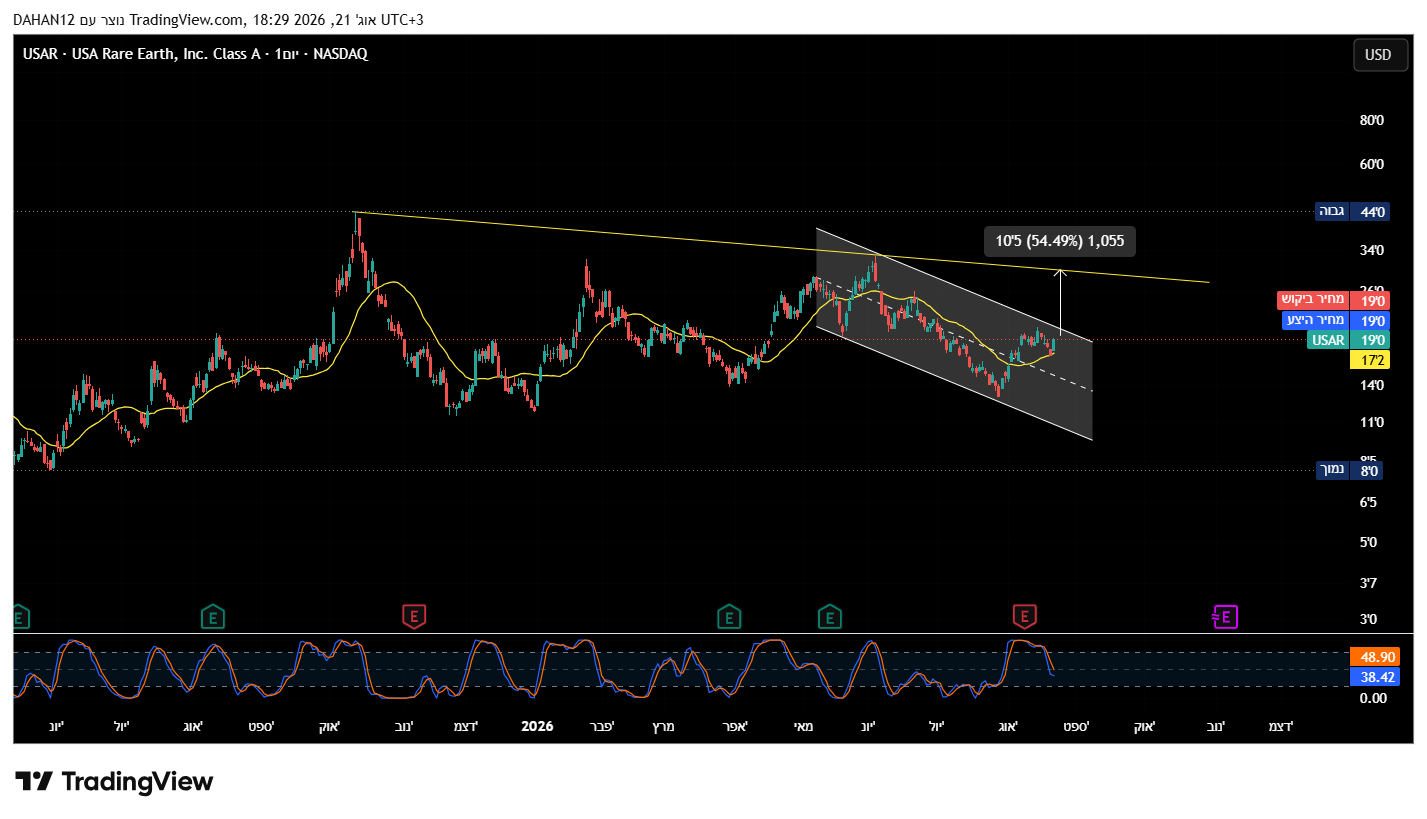Select the red מחיר ביקוש 19'0 label
1427x819 pixels.
pos(1333,301)
